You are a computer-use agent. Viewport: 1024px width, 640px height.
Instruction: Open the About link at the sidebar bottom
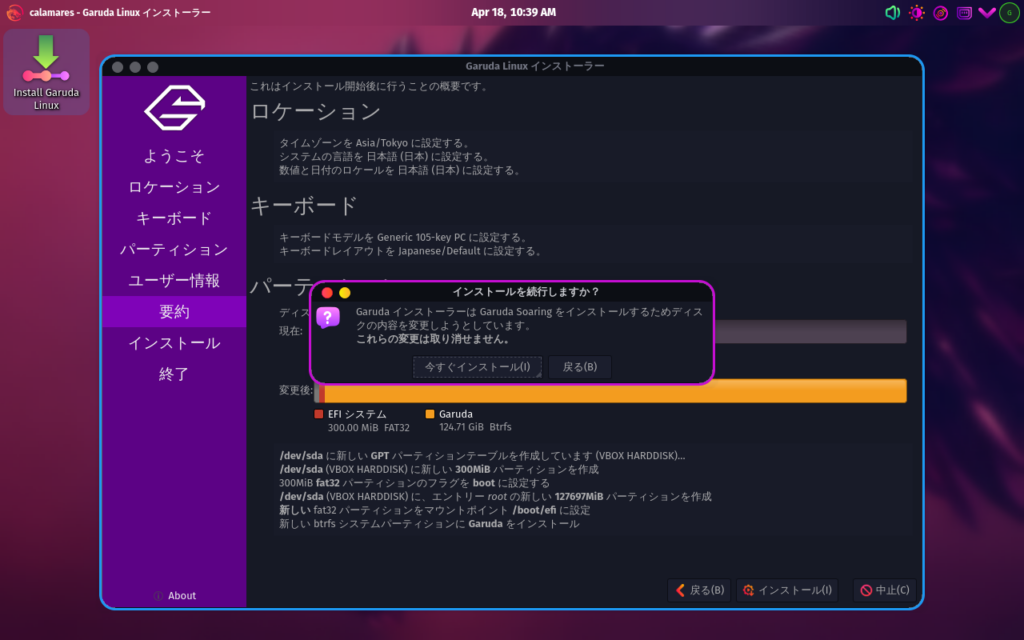click(175, 596)
